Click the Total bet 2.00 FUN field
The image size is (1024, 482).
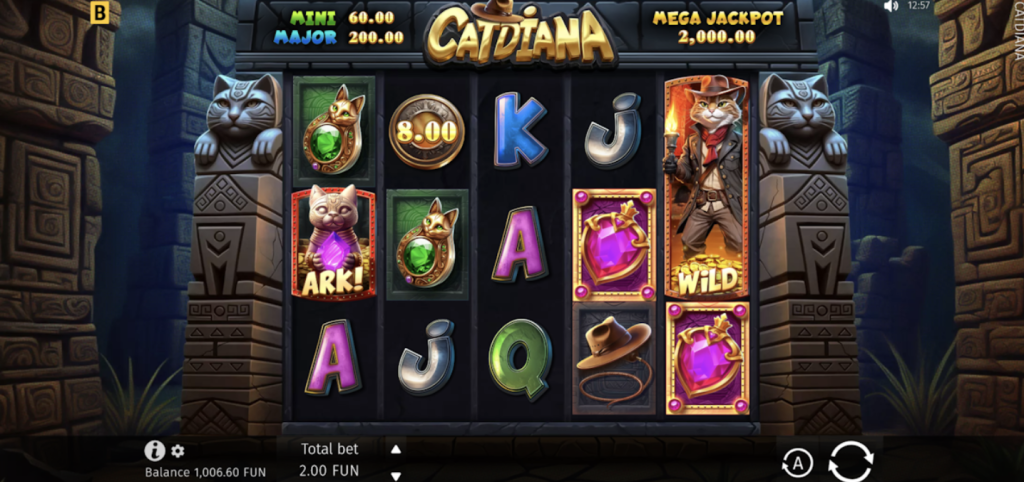330,459
